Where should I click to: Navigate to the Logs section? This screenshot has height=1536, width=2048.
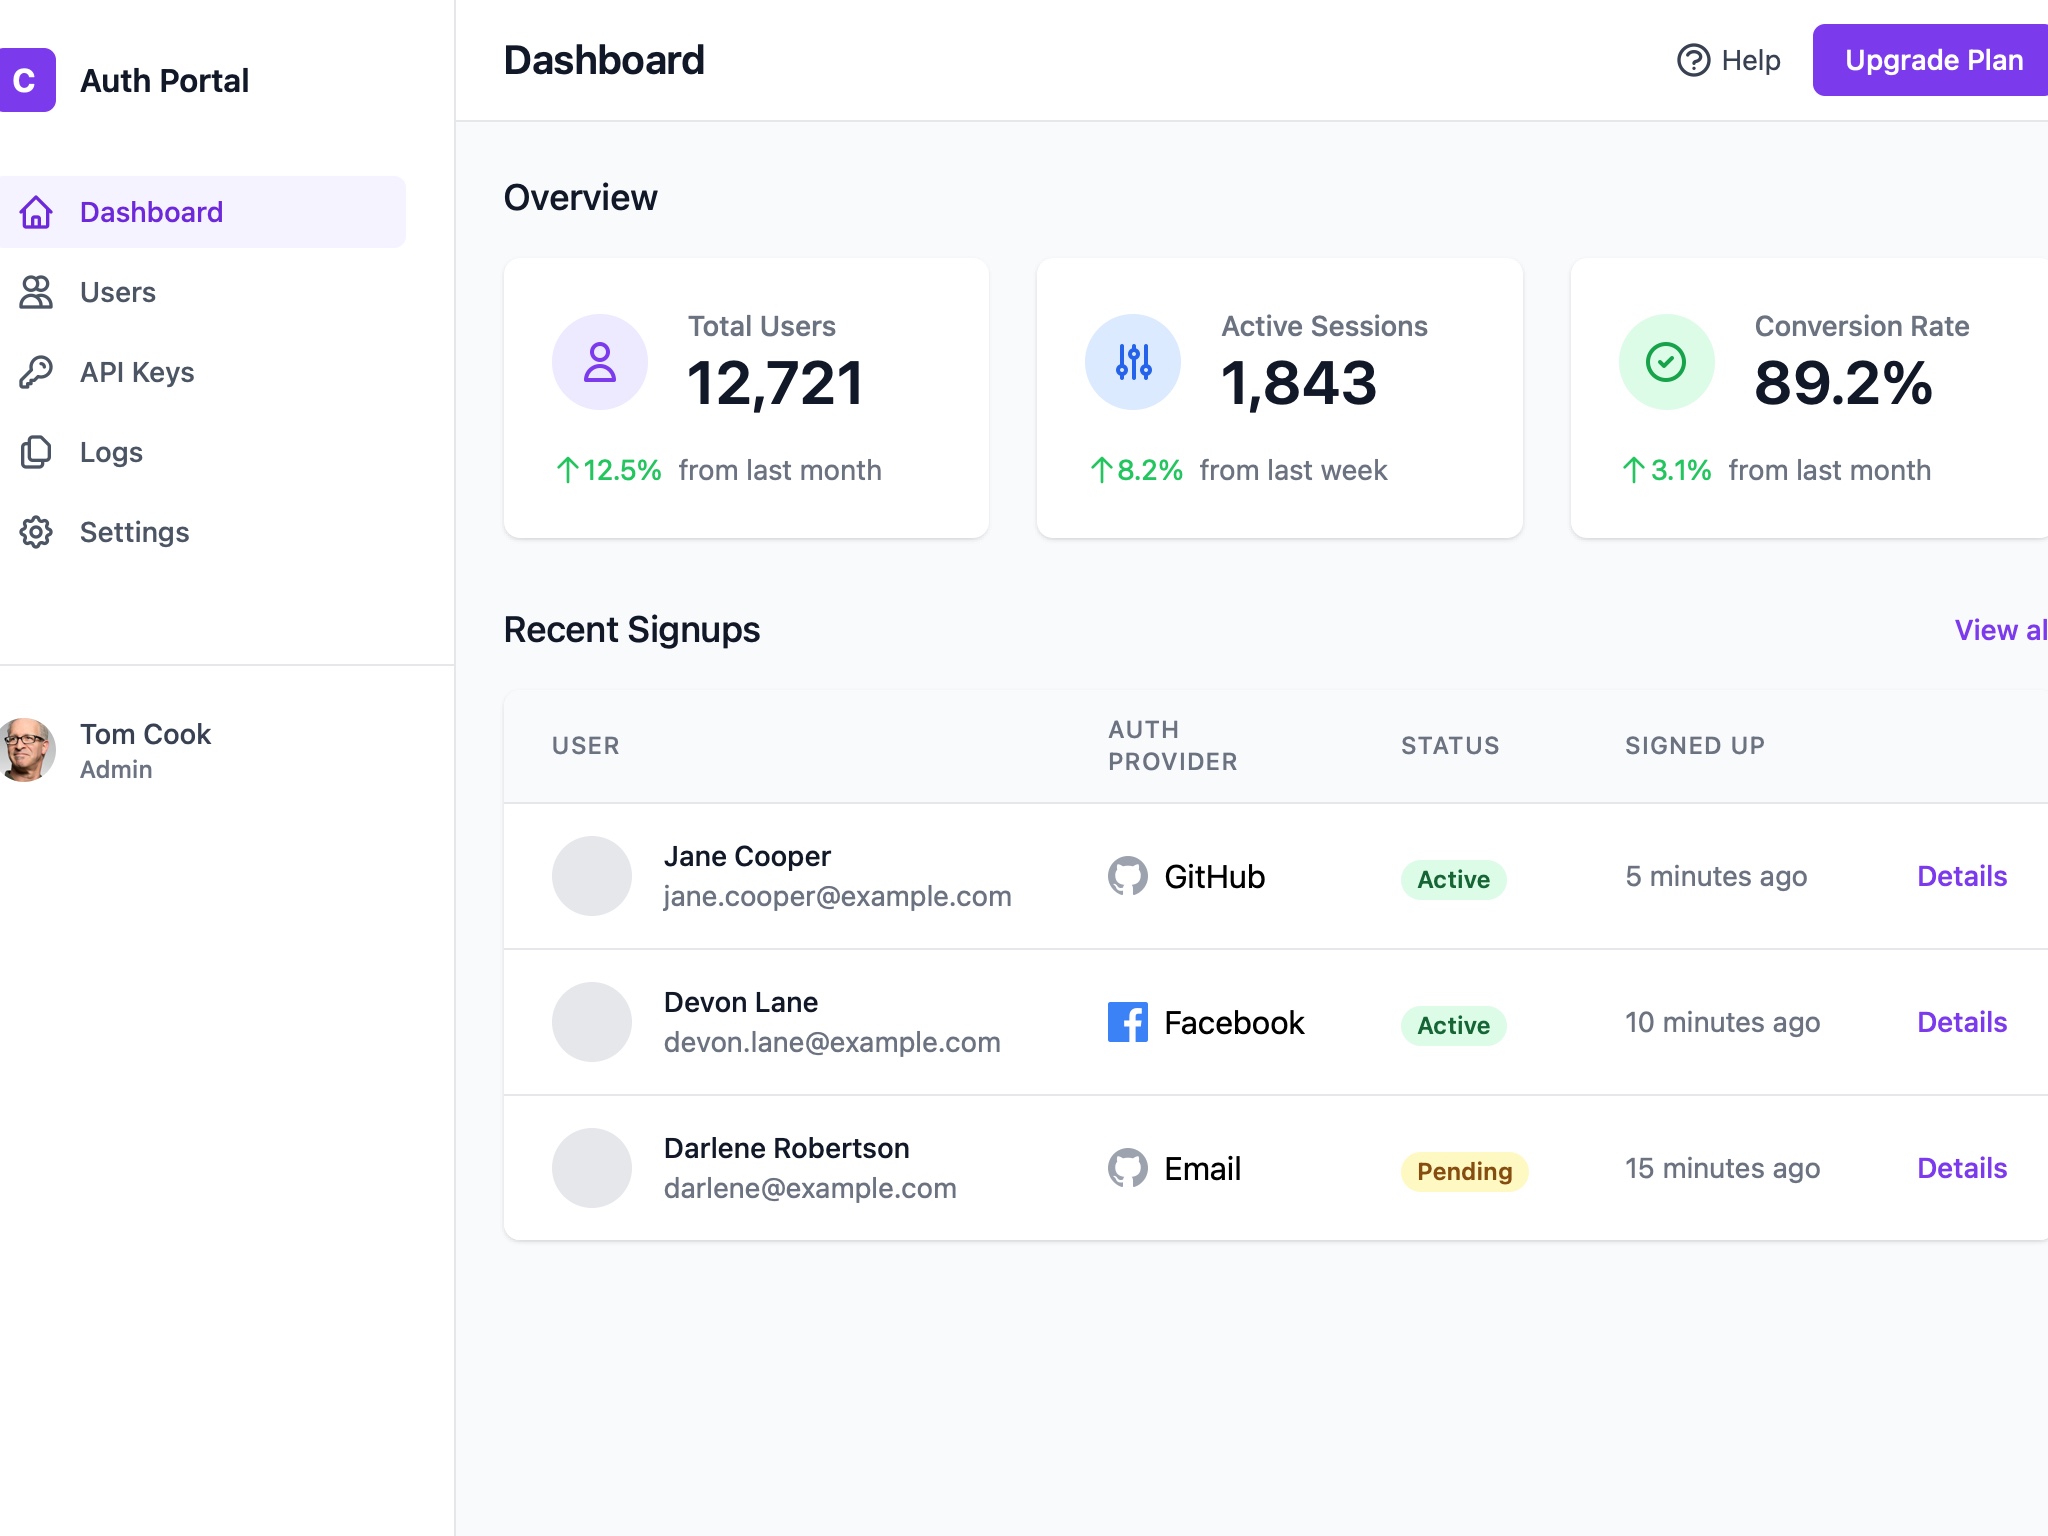111,452
